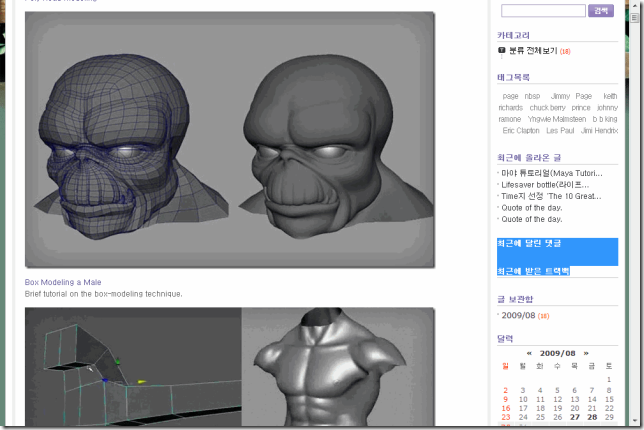Viewport: 644px width, 430px height.
Task: Open posts for bold date 27
Action: (x=575, y=417)
